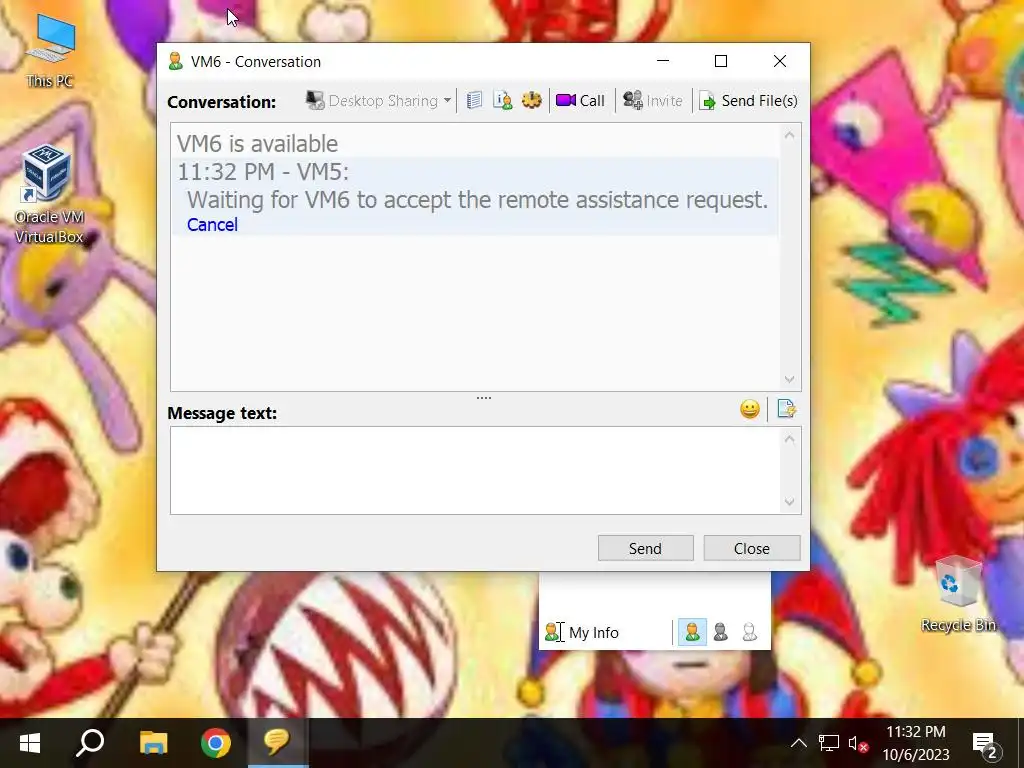This screenshot has width=1024, height=768.
Task: Focus the Message text input box
Action: point(475,470)
